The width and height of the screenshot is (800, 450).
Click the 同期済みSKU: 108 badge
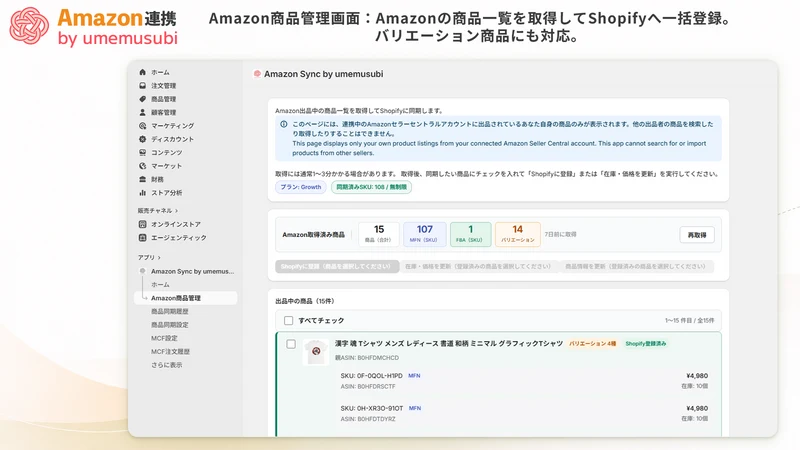pos(371,187)
